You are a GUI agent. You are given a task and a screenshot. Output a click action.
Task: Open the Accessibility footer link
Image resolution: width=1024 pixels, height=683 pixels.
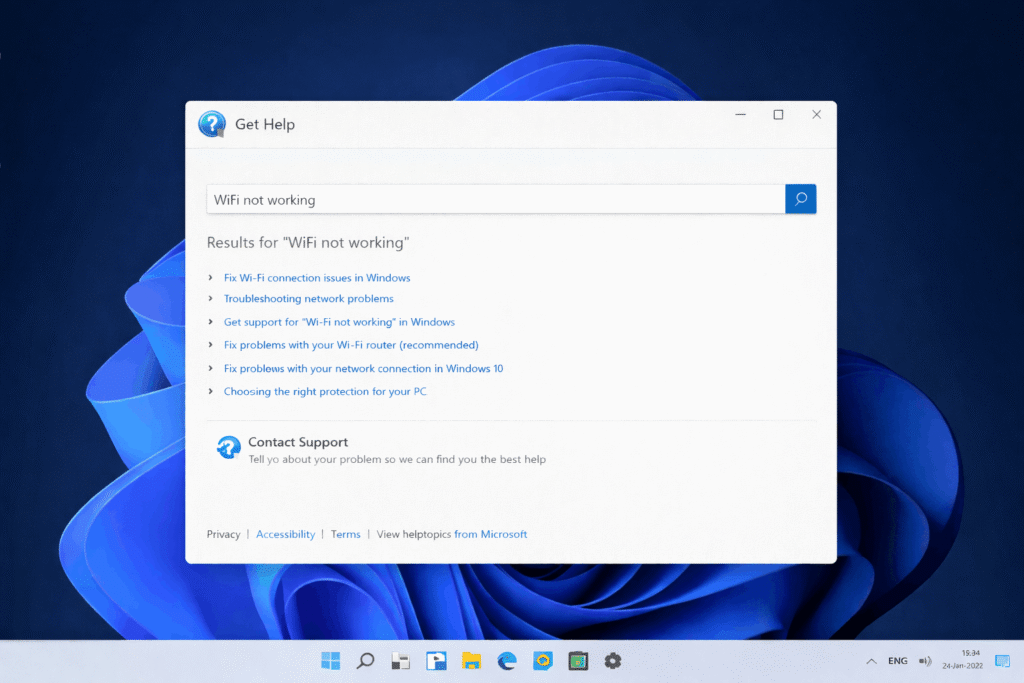[x=285, y=534]
